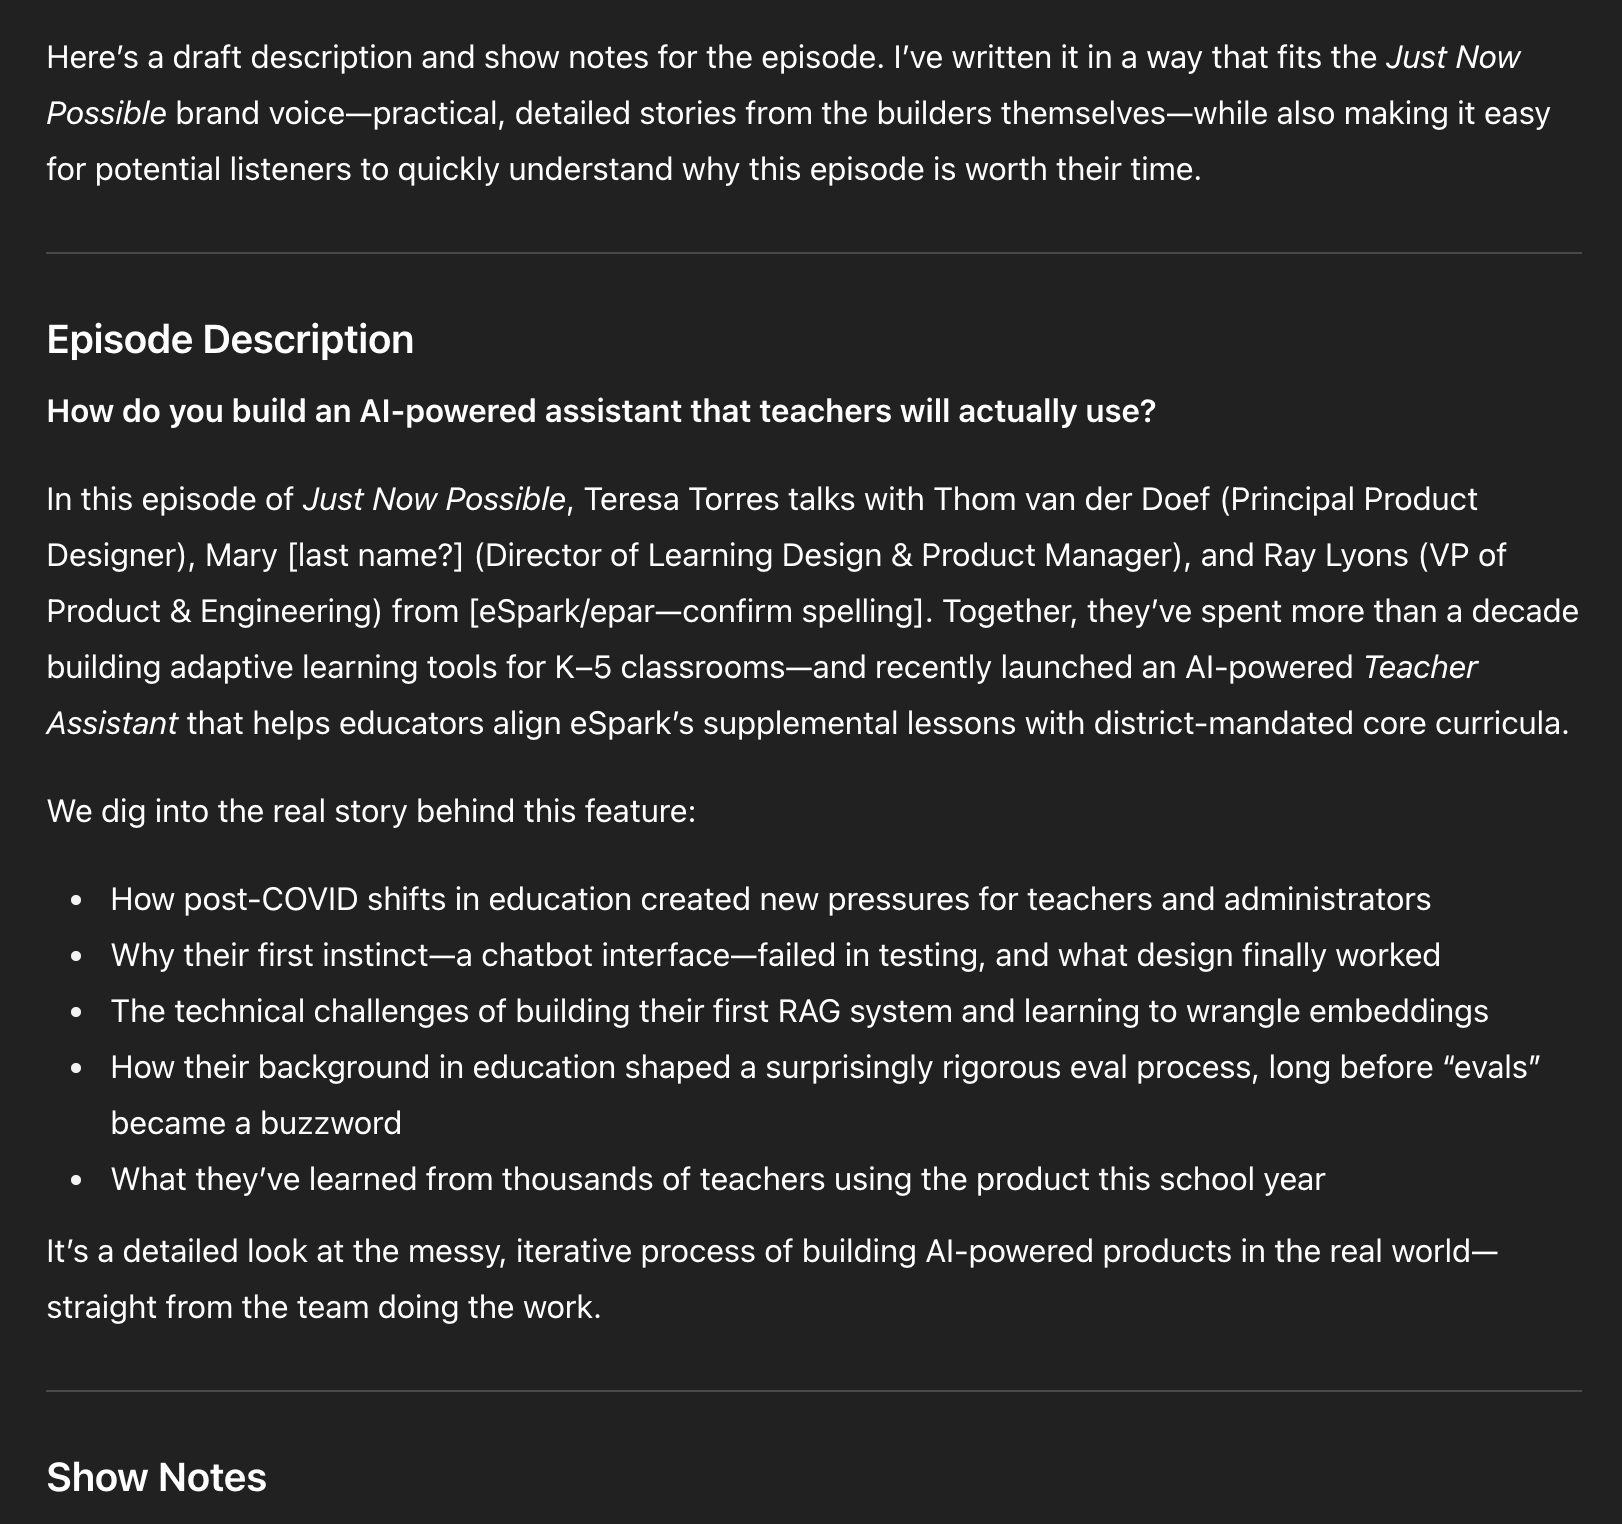
Task: Select the bullet about thousands of teachers
Action: click(x=717, y=1179)
